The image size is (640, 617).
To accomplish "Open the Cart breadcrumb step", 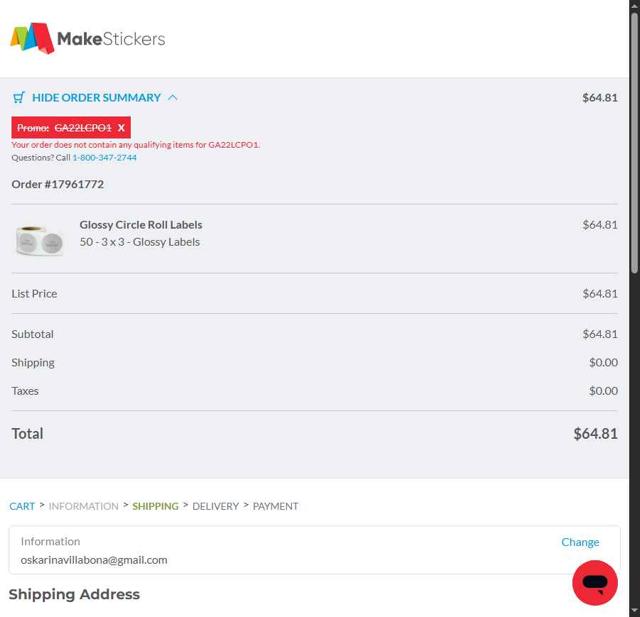I will tap(22, 506).
